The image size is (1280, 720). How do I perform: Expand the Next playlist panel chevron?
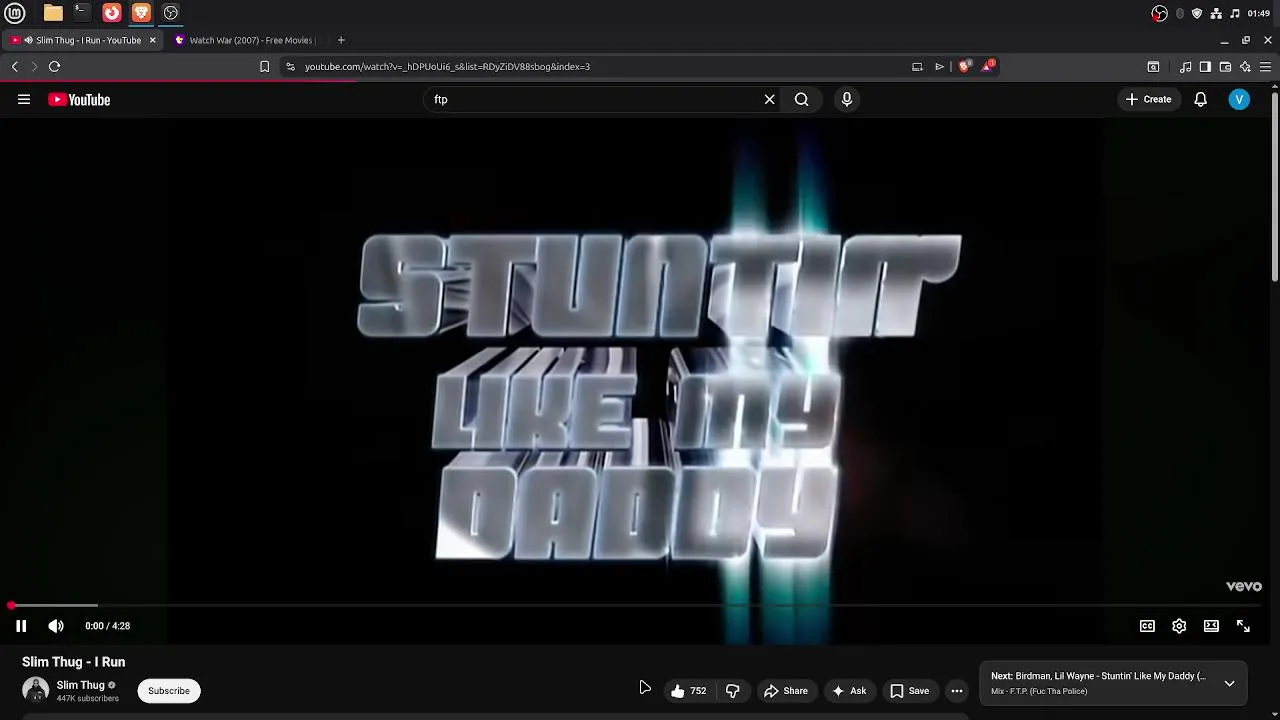tap(1229, 684)
